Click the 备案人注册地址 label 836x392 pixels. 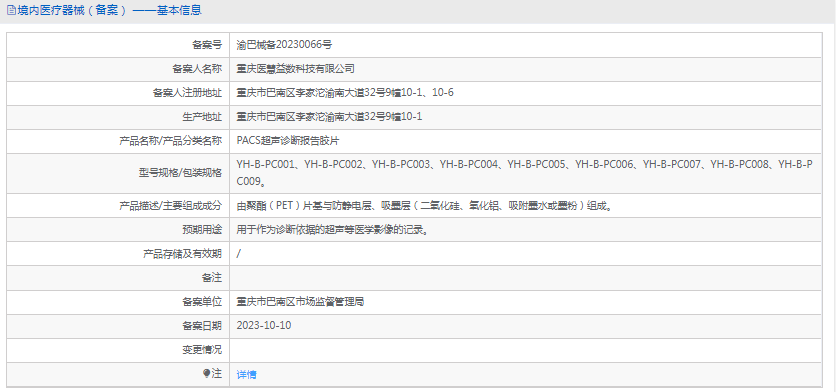pyautogui.click(x=187, y=93)
